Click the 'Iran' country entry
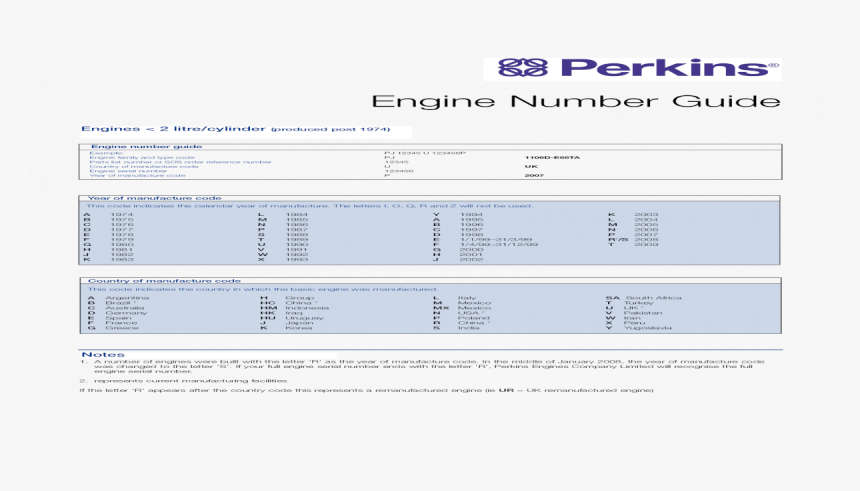This screenshot has height=491, width=860. 632,318
